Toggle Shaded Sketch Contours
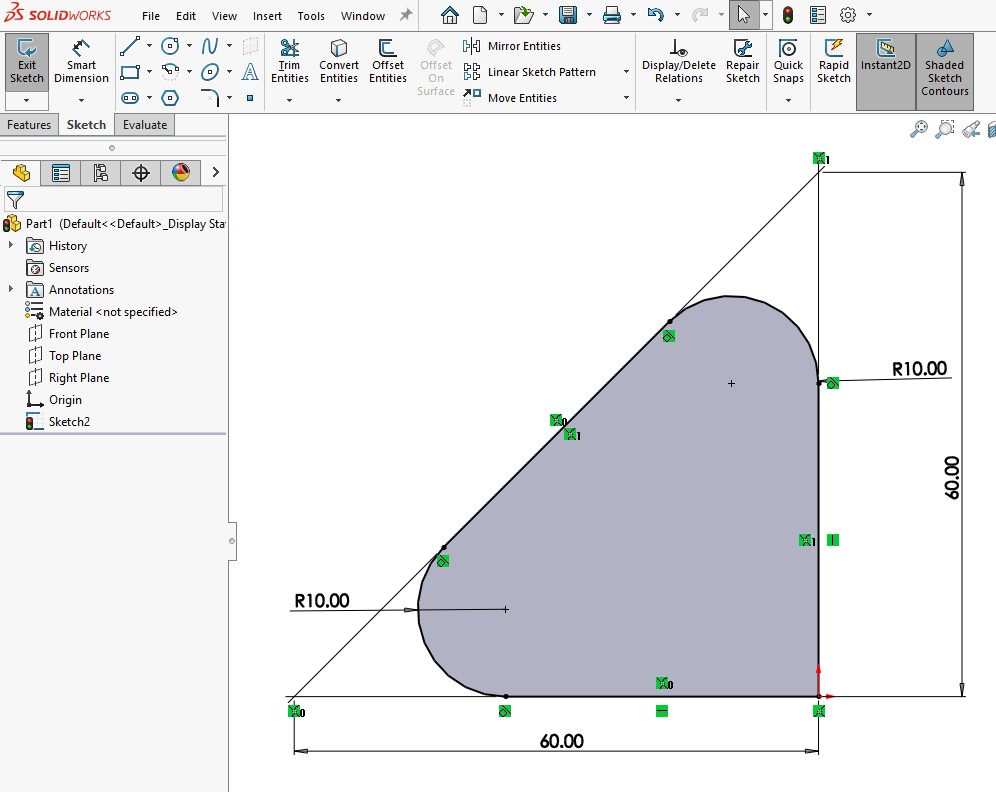Screen dimensions: 996x792 click(x=944, y=68)
